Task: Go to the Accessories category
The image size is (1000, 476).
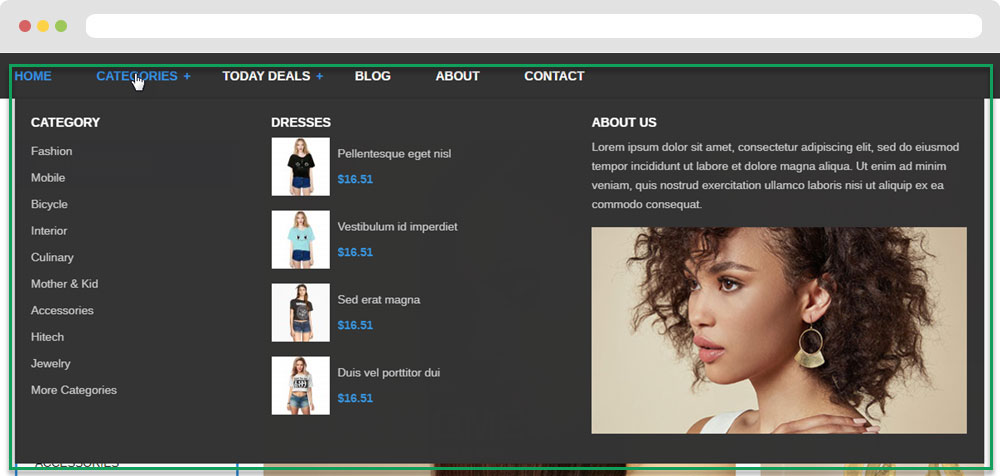Action: point(62,310)
